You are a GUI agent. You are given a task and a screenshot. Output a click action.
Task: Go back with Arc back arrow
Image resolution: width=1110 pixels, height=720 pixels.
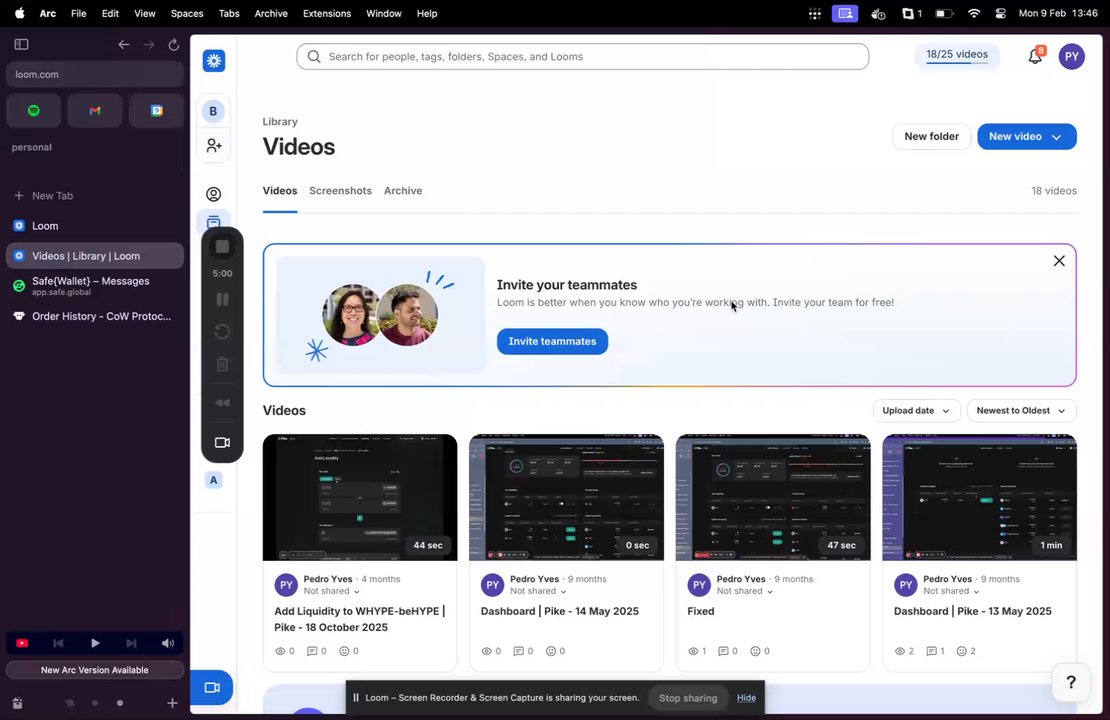pos(124,45)
